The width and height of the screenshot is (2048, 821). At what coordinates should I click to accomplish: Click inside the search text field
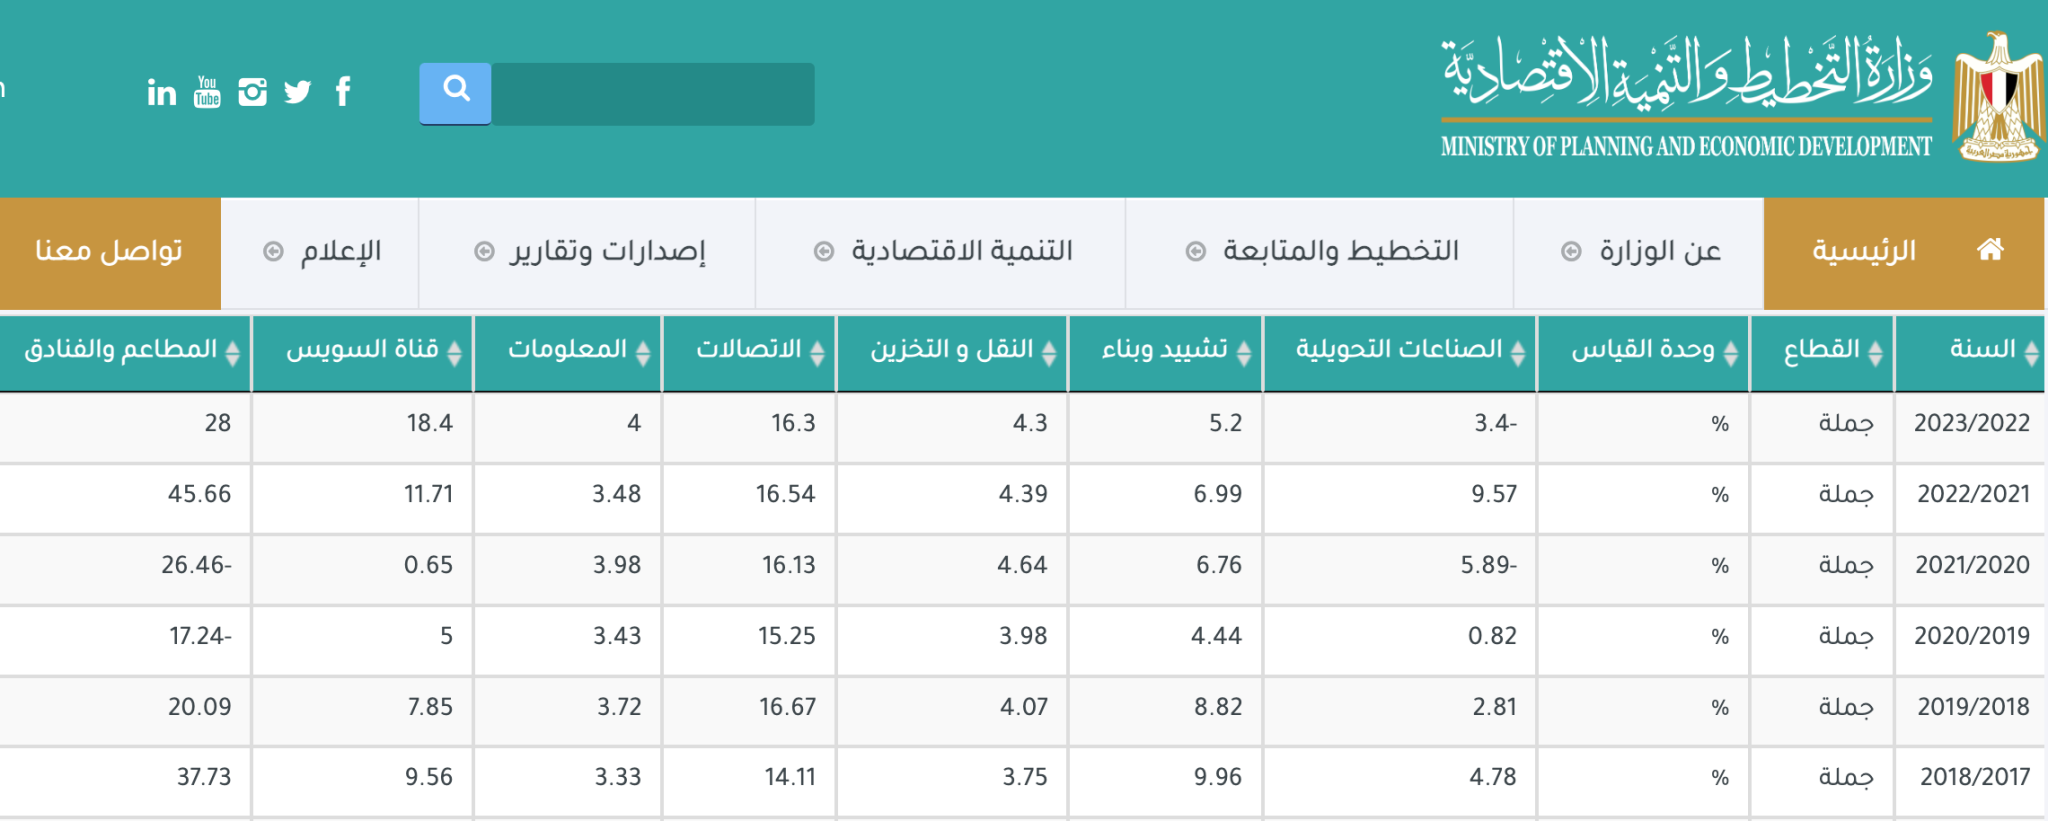[652, 94]
